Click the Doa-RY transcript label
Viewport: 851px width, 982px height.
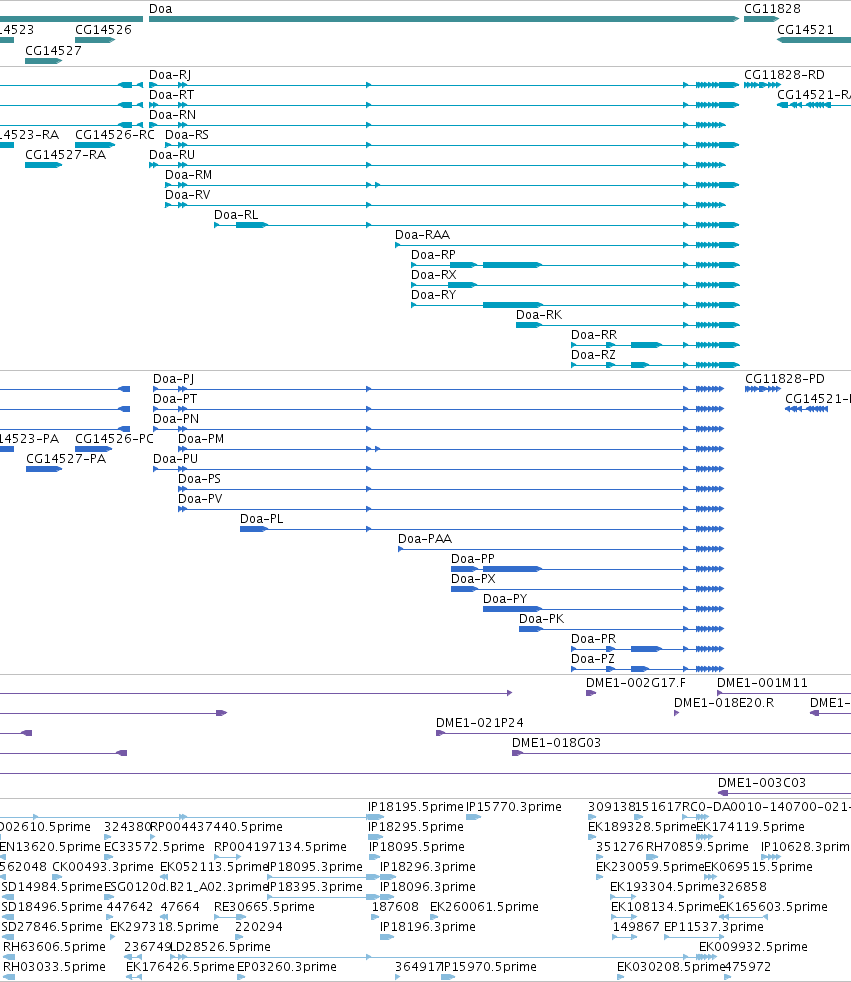[x=433, y=295]
